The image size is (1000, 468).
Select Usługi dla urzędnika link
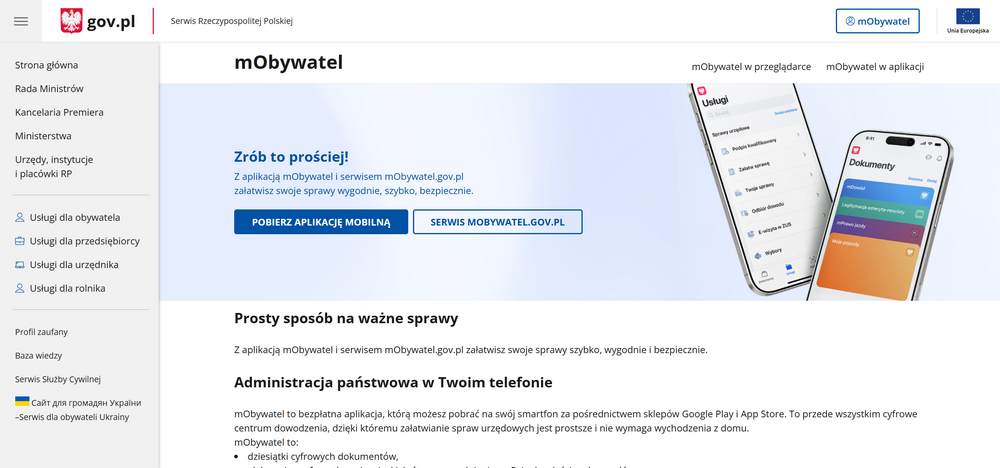(x=74, y=265)
